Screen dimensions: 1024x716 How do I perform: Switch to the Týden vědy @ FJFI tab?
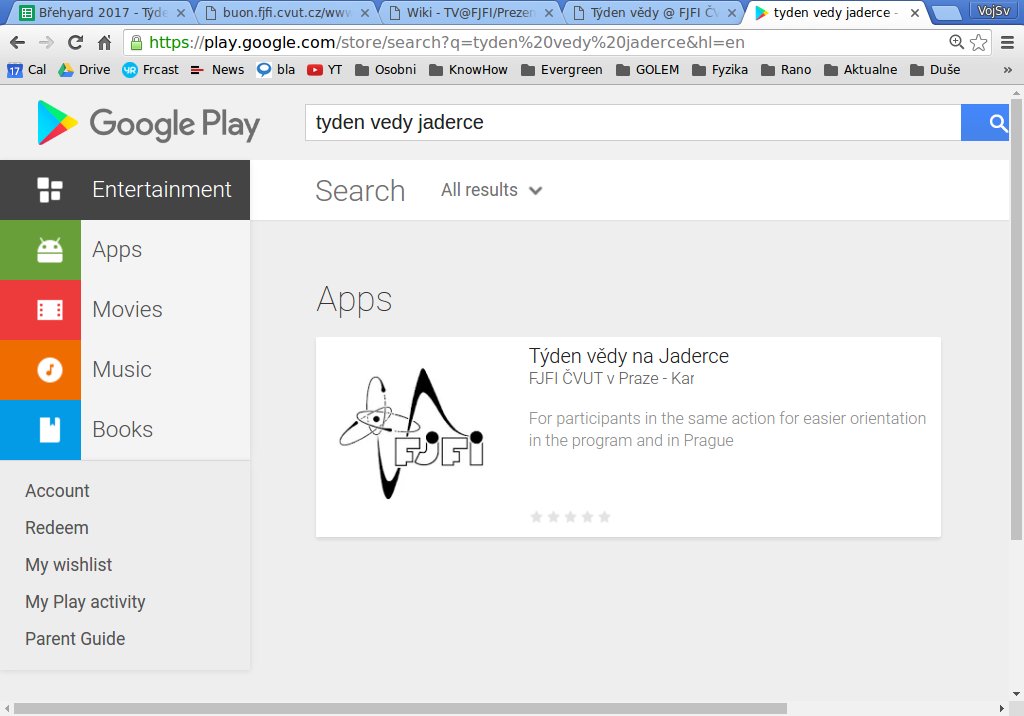coord(654,12)
